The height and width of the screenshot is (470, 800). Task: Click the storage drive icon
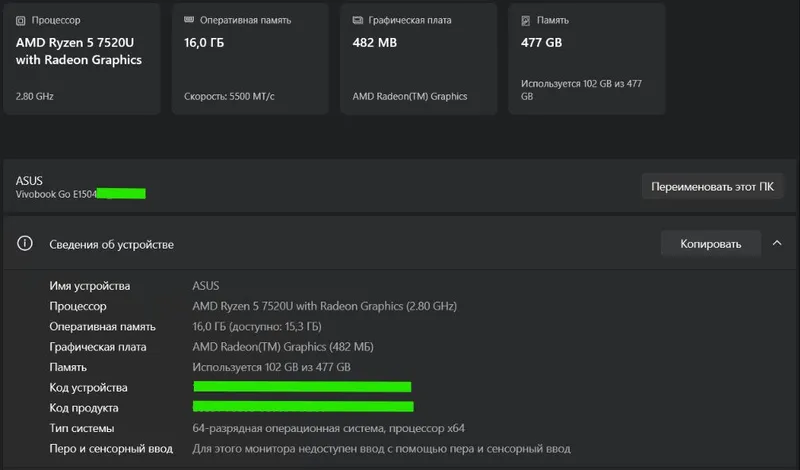526,20
